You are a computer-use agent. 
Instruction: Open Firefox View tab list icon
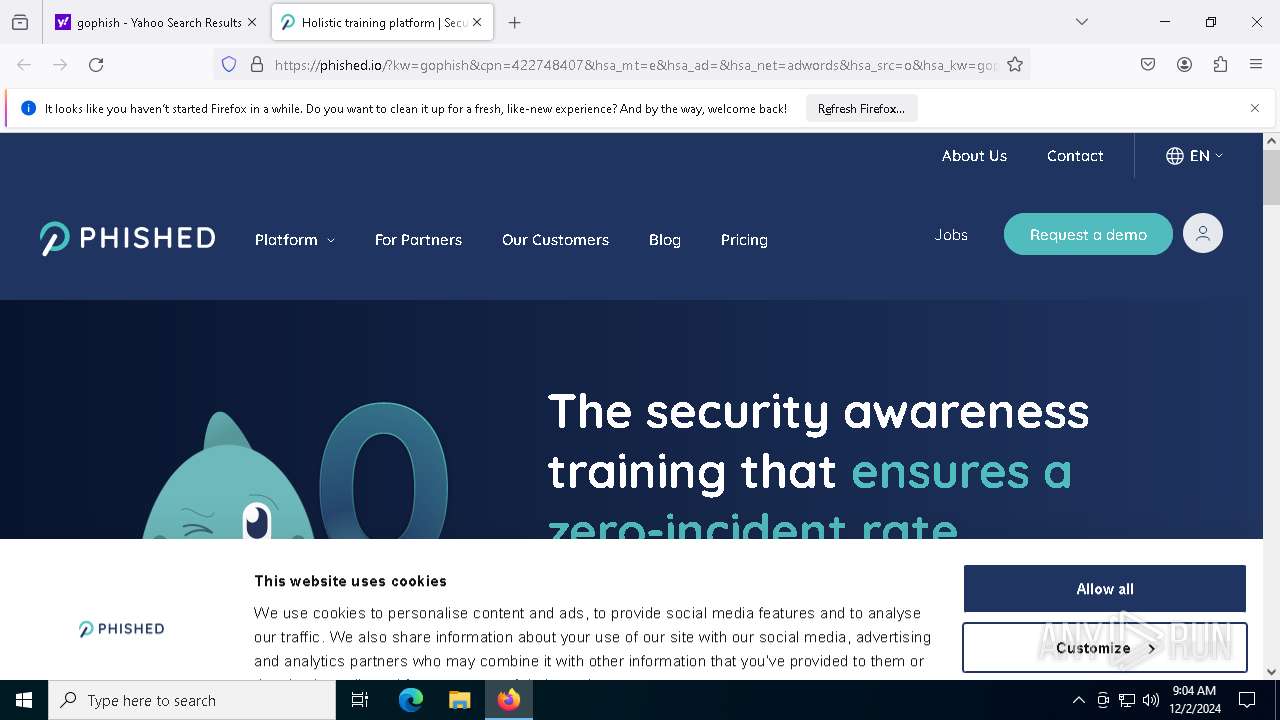20,22
